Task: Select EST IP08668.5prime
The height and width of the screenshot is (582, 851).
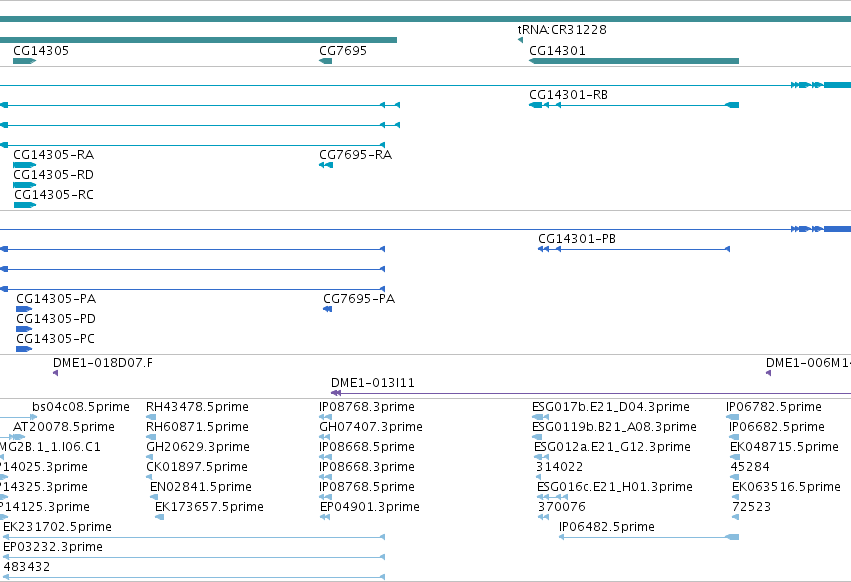Action: coord(367,447)
